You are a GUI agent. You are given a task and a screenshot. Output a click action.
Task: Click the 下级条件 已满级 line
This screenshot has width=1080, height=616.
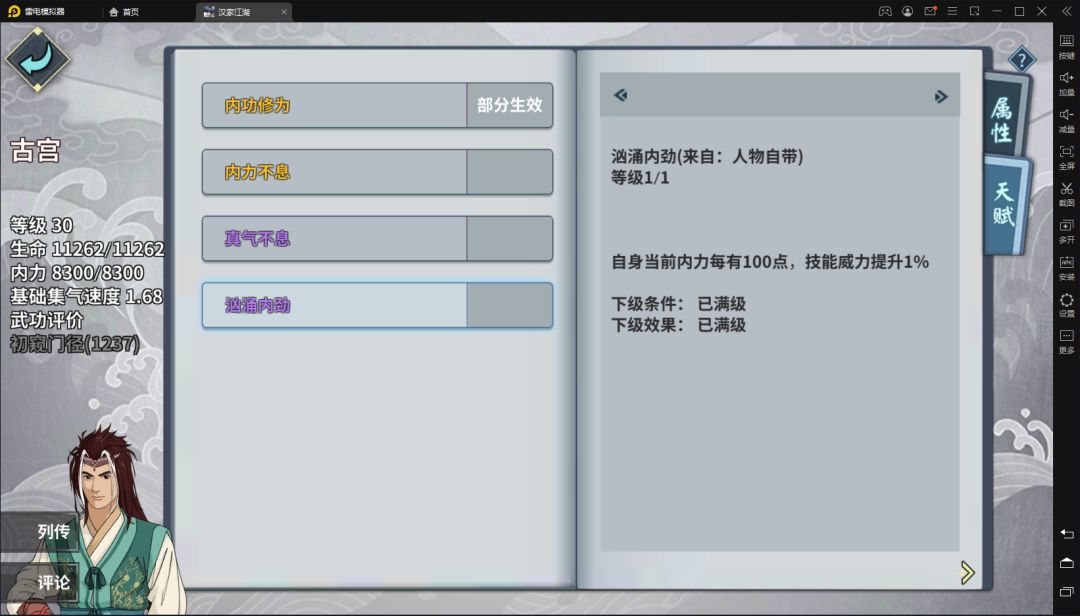[678, 304]
